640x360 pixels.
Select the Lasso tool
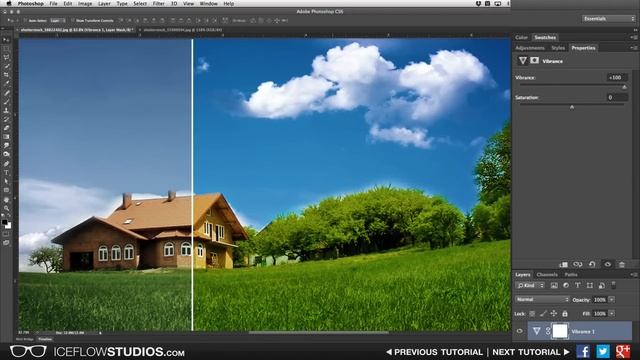pyautogui.click(x=6, y=58)
